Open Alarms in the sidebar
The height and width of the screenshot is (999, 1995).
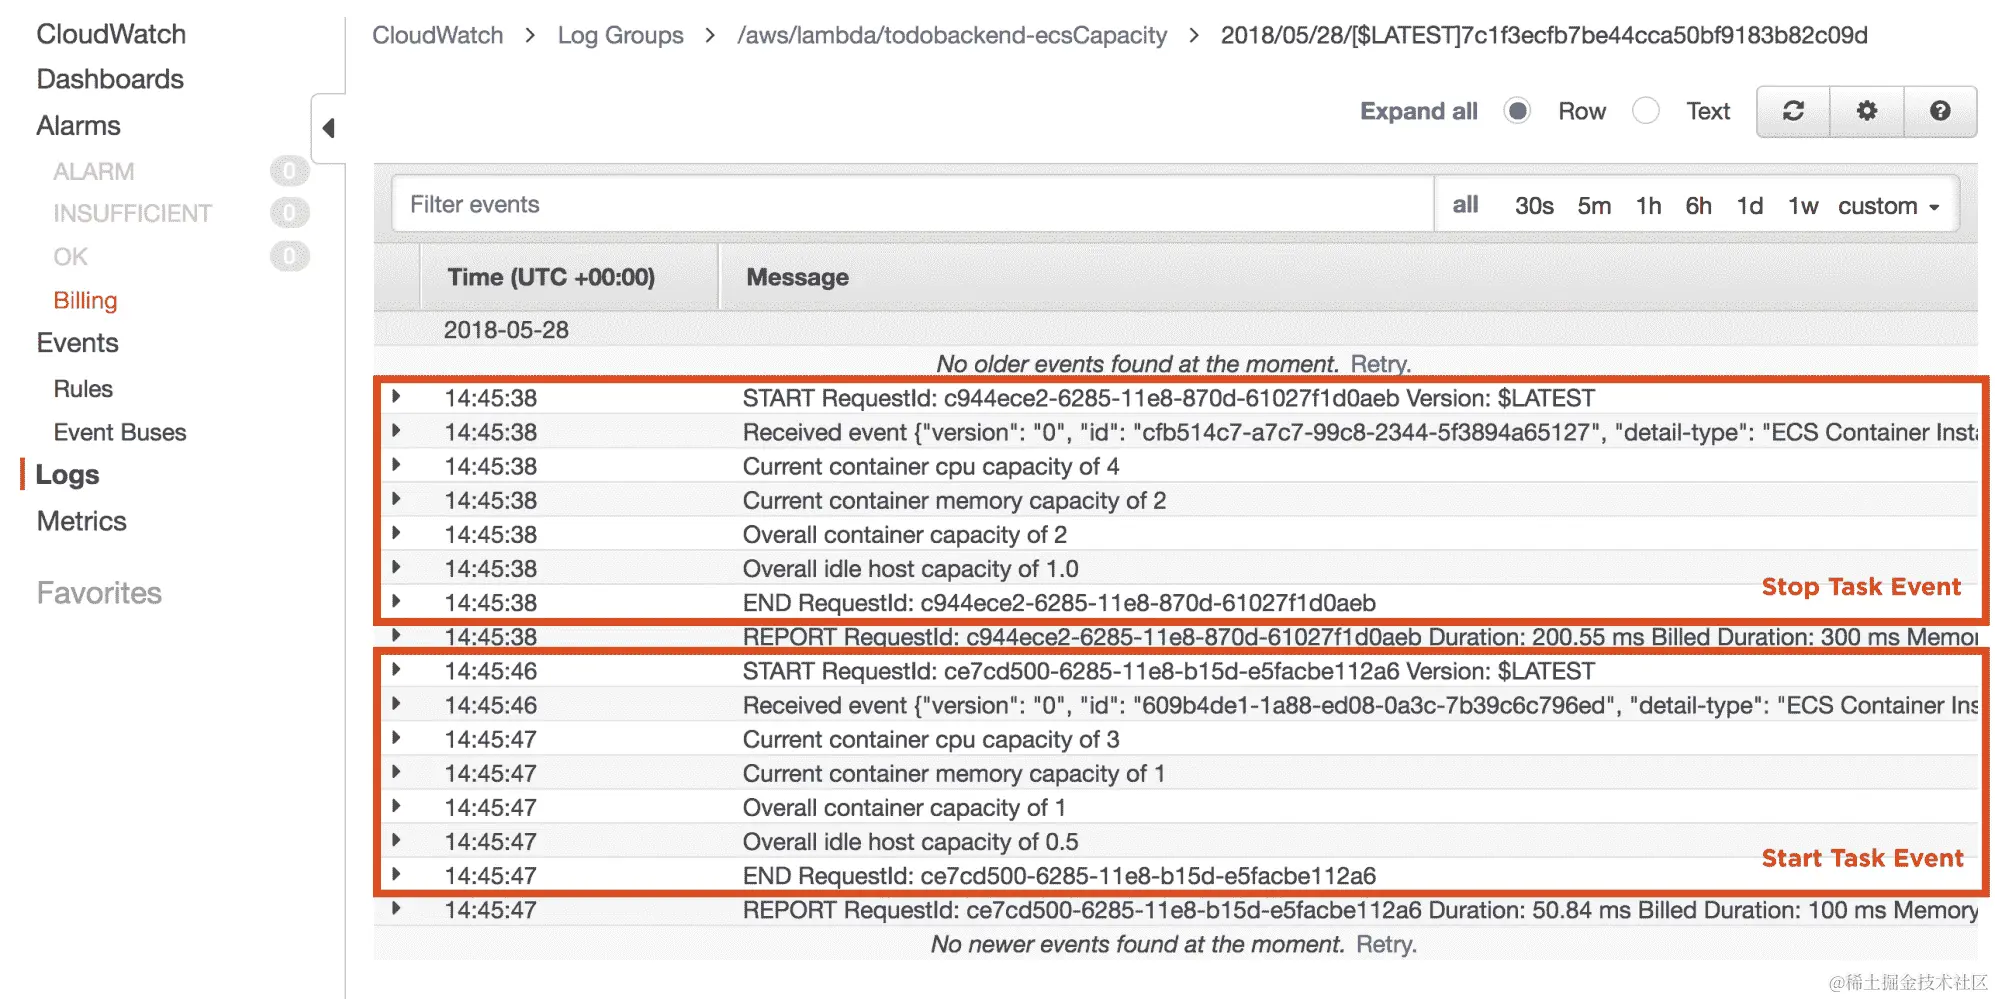click(x=78, y=126)
